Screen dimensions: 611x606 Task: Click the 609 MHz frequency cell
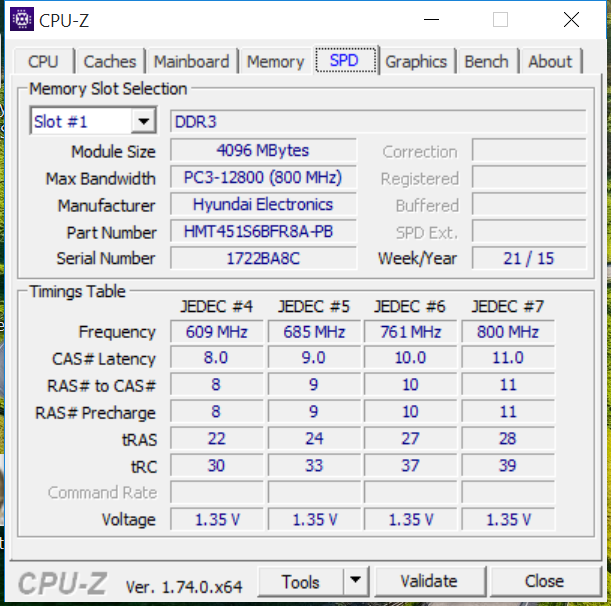coord(217,332)
